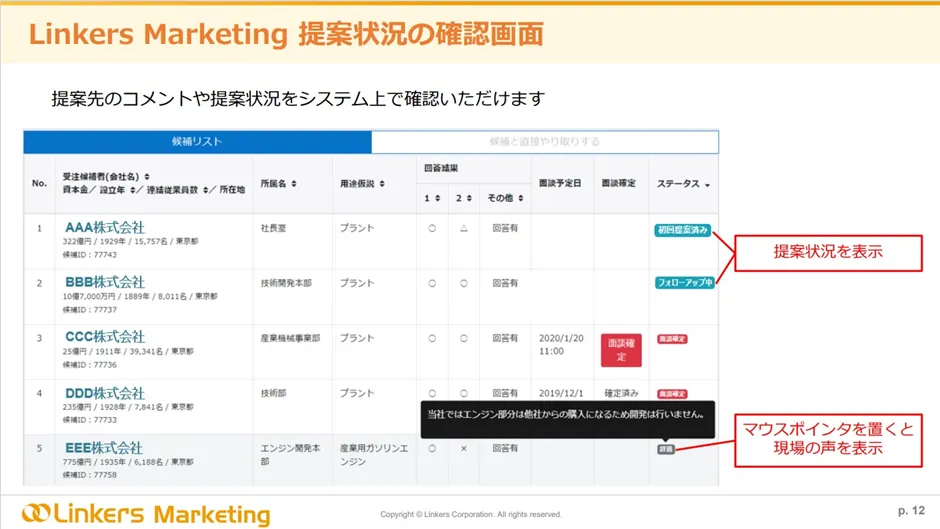The image size is (940, 529).
Task: Click first circle mark in AAA row
Action: pyautogui.click(x=432, y=228)
